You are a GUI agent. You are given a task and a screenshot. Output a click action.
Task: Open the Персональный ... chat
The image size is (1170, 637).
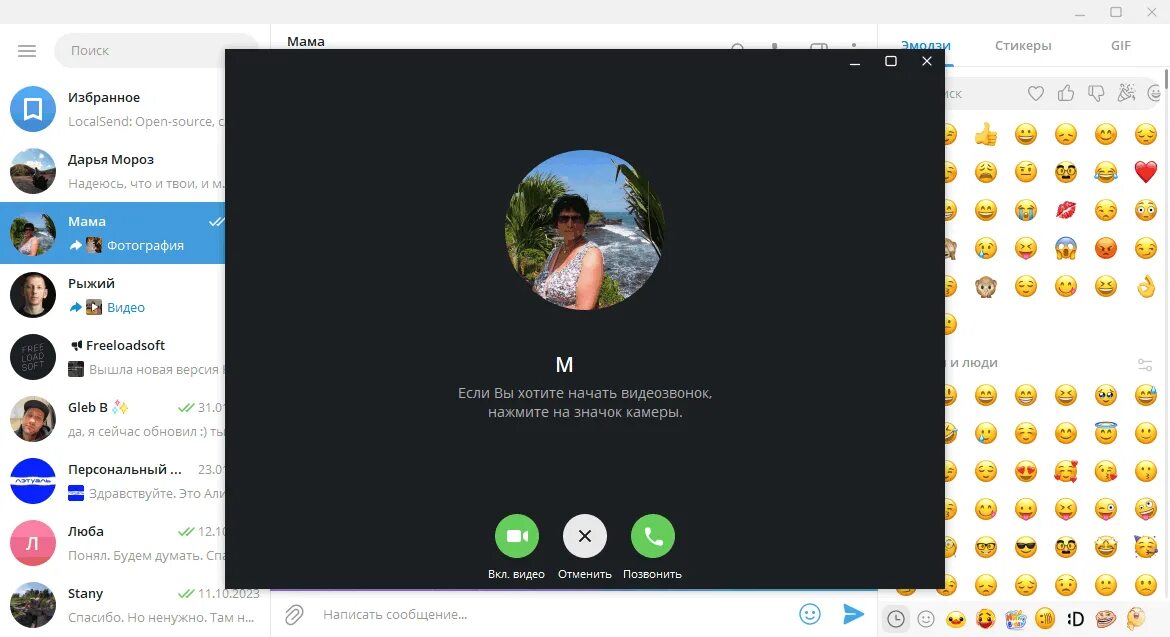pos(113,480)
